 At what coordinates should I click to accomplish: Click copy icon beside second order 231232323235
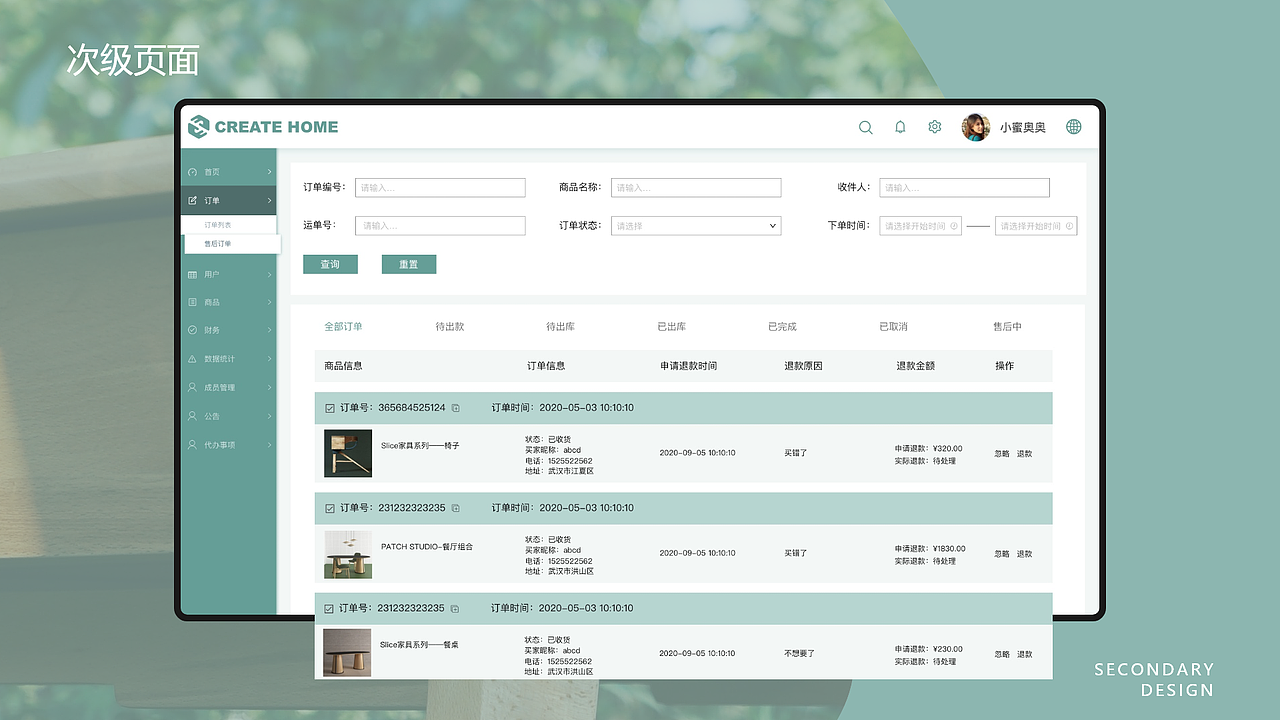point(455,508)
